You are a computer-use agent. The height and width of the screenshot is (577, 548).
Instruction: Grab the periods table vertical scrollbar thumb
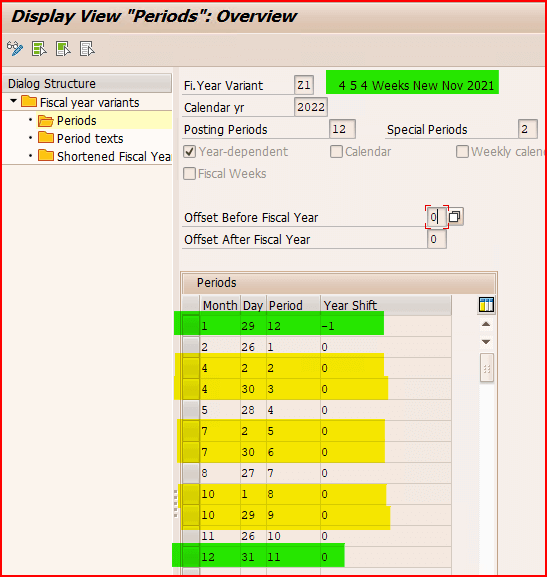(487, 368)
